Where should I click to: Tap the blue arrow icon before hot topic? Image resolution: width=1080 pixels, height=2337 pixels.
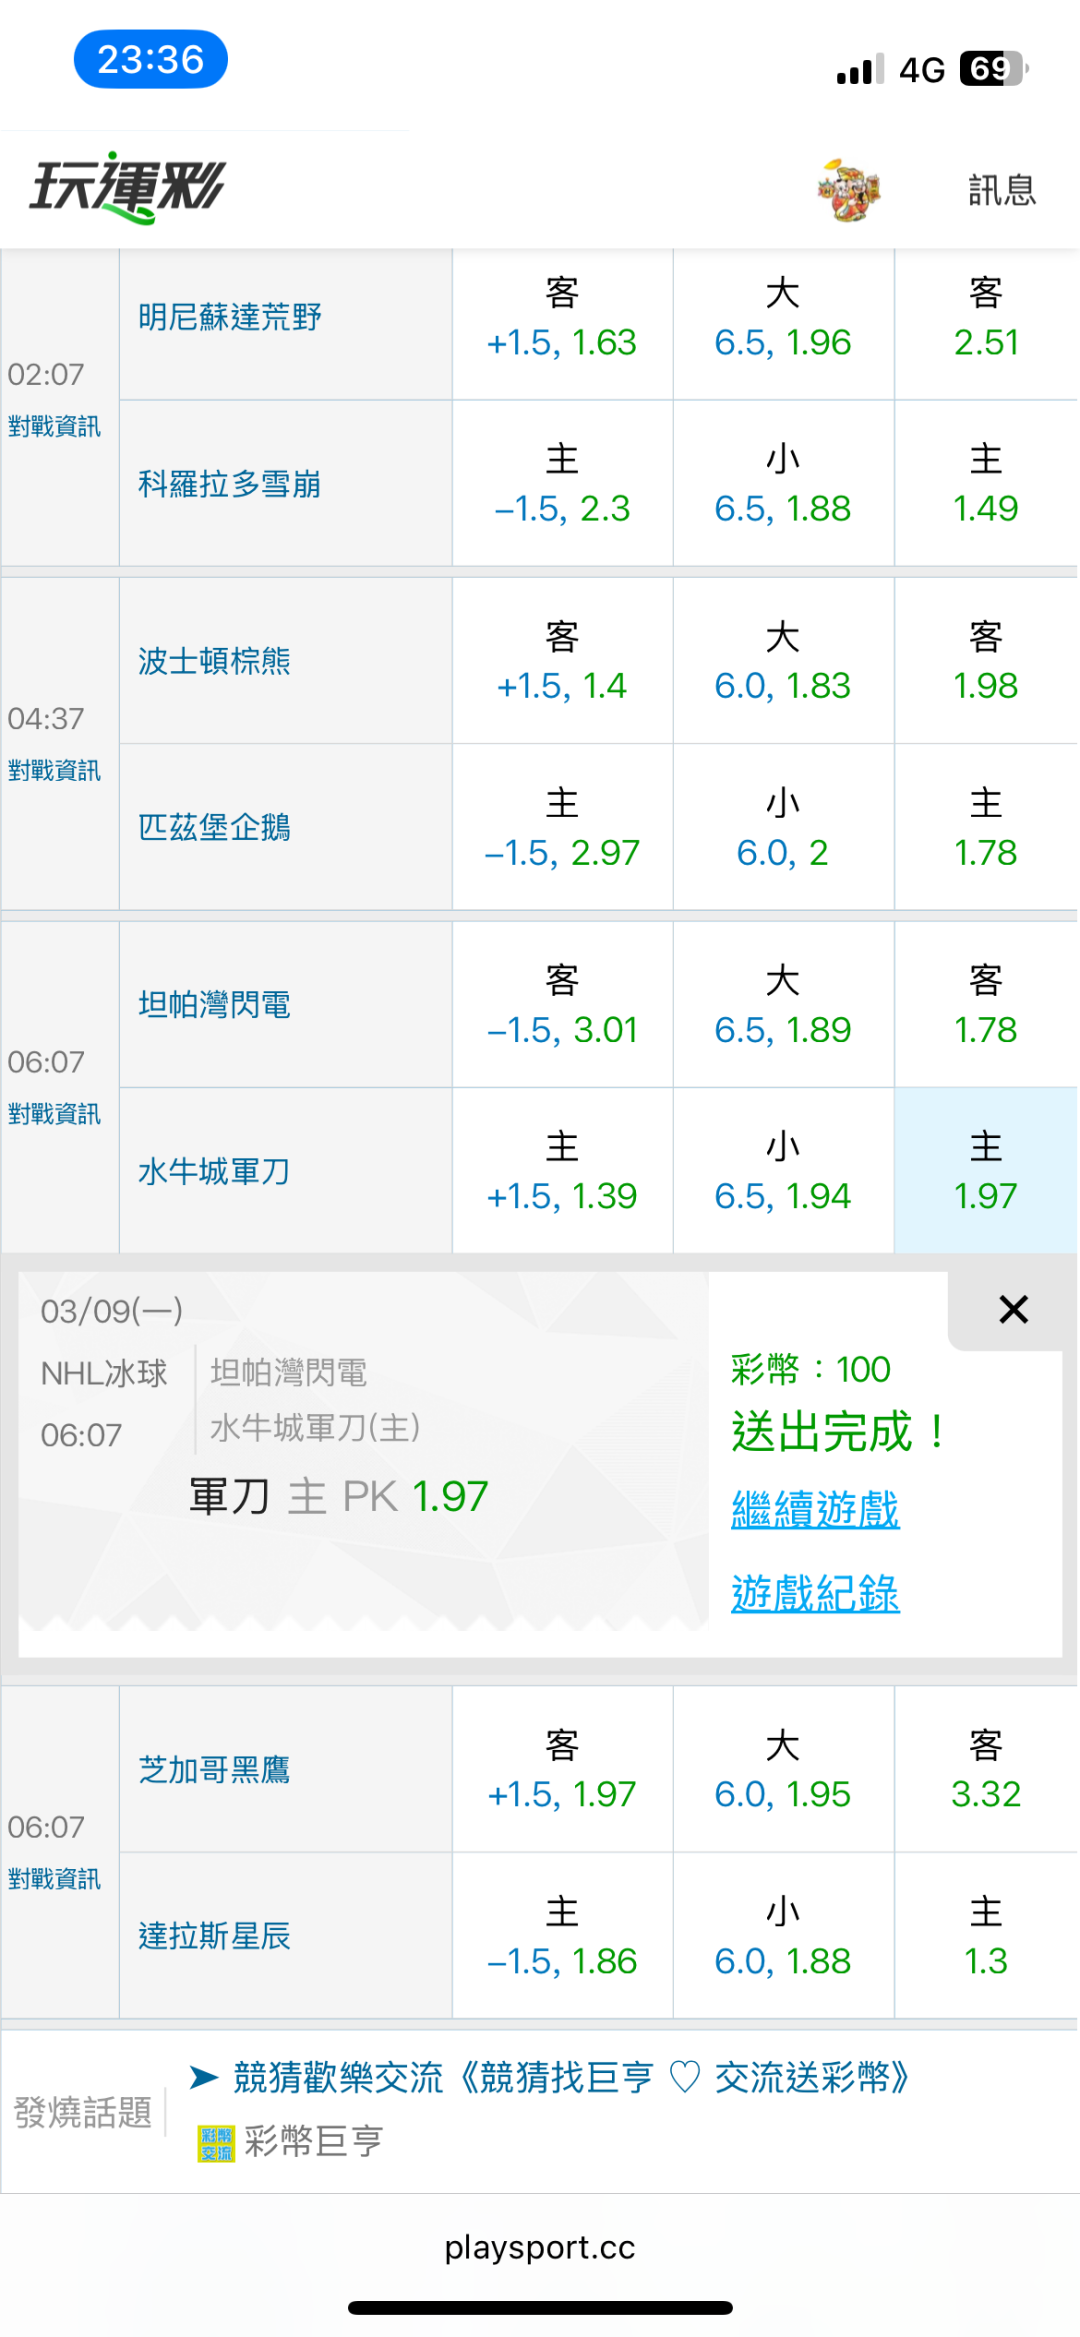(204, 2077)
